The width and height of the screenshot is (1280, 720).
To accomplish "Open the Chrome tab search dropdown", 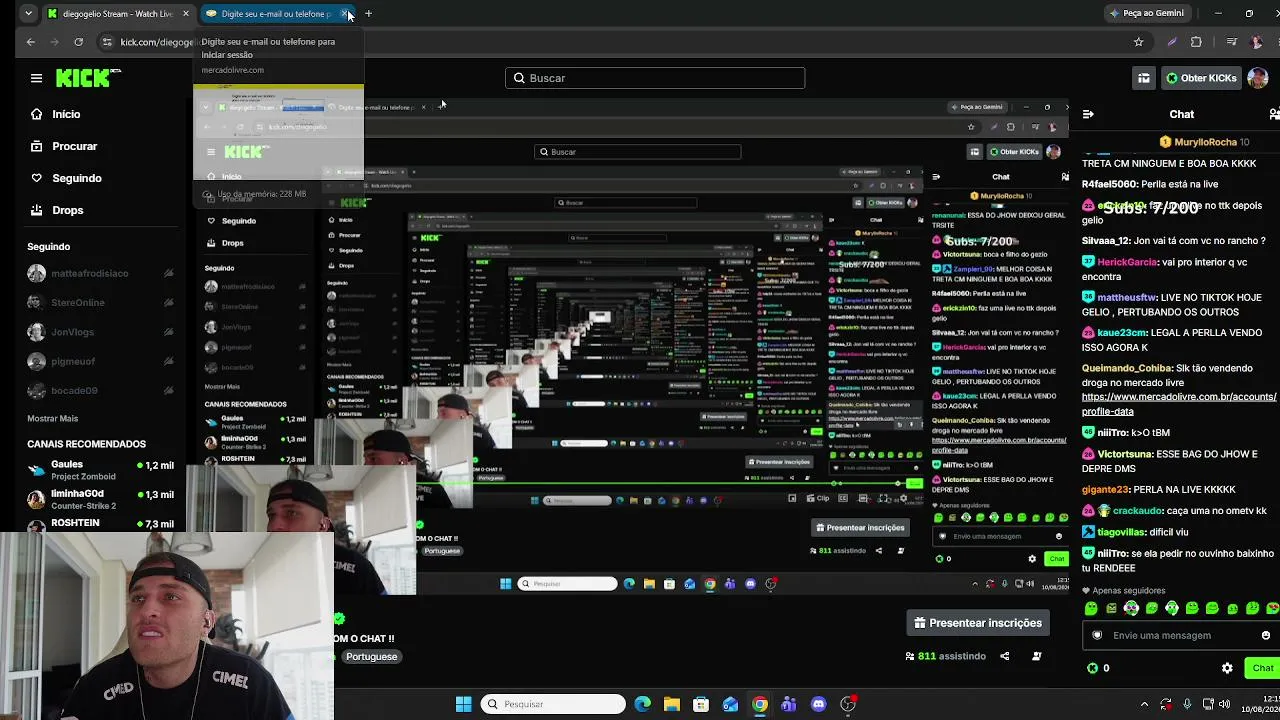I will (x=28, y=14).
